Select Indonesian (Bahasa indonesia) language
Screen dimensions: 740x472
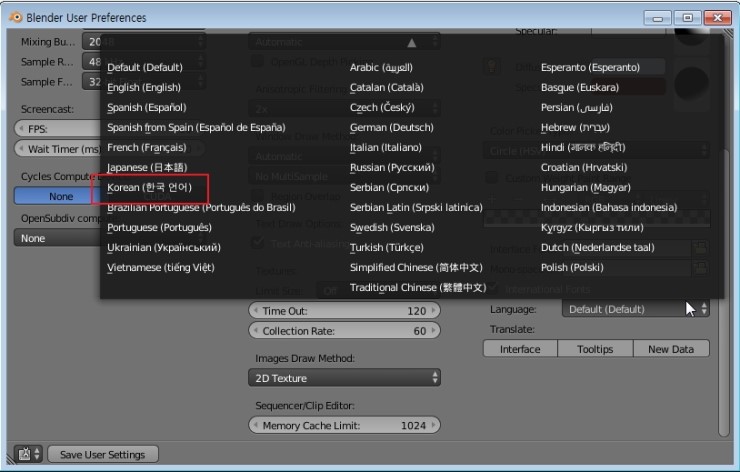609,208
